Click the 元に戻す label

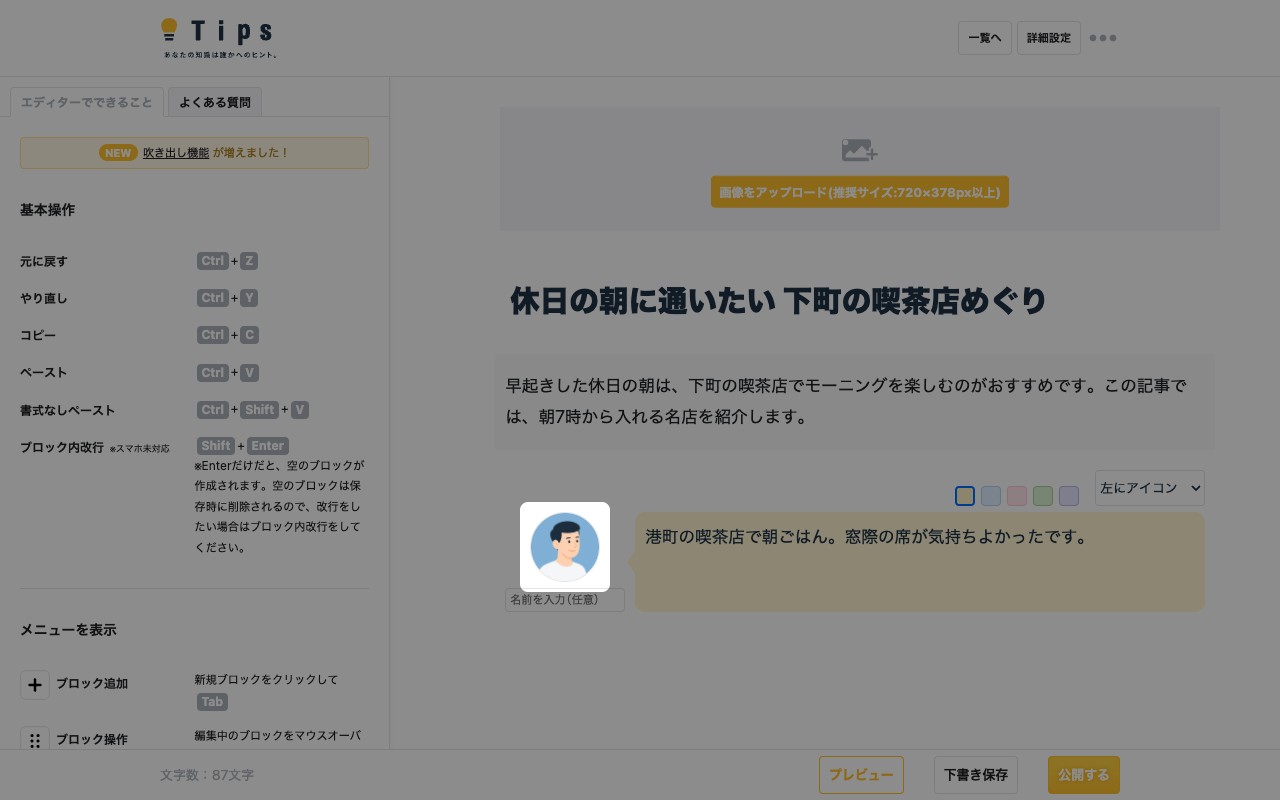44,261
